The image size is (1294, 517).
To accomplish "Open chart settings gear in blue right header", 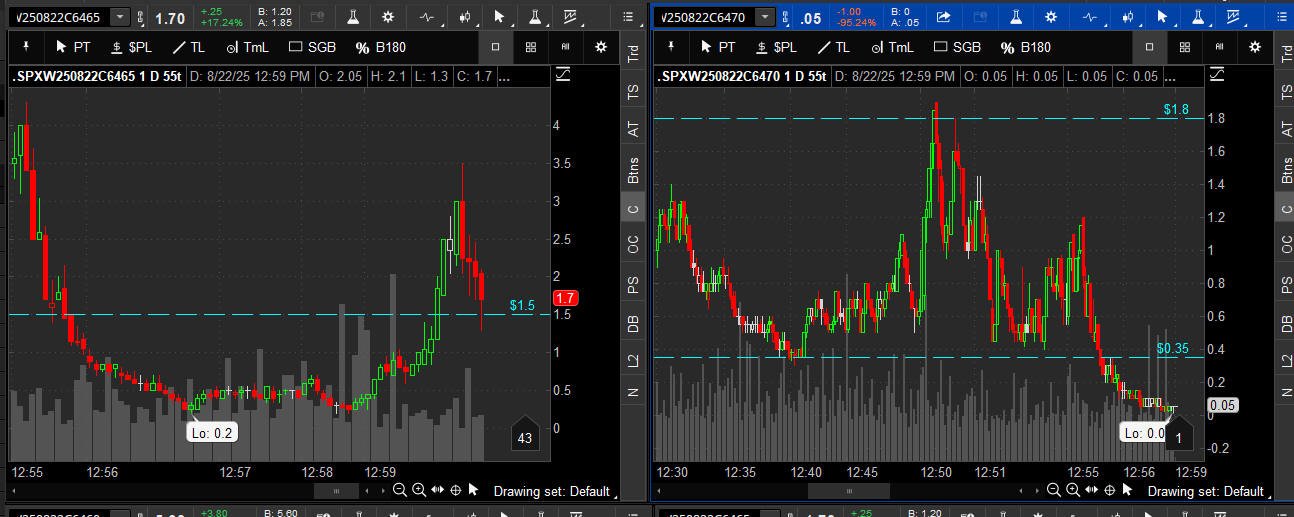I will click(1050, 17).
